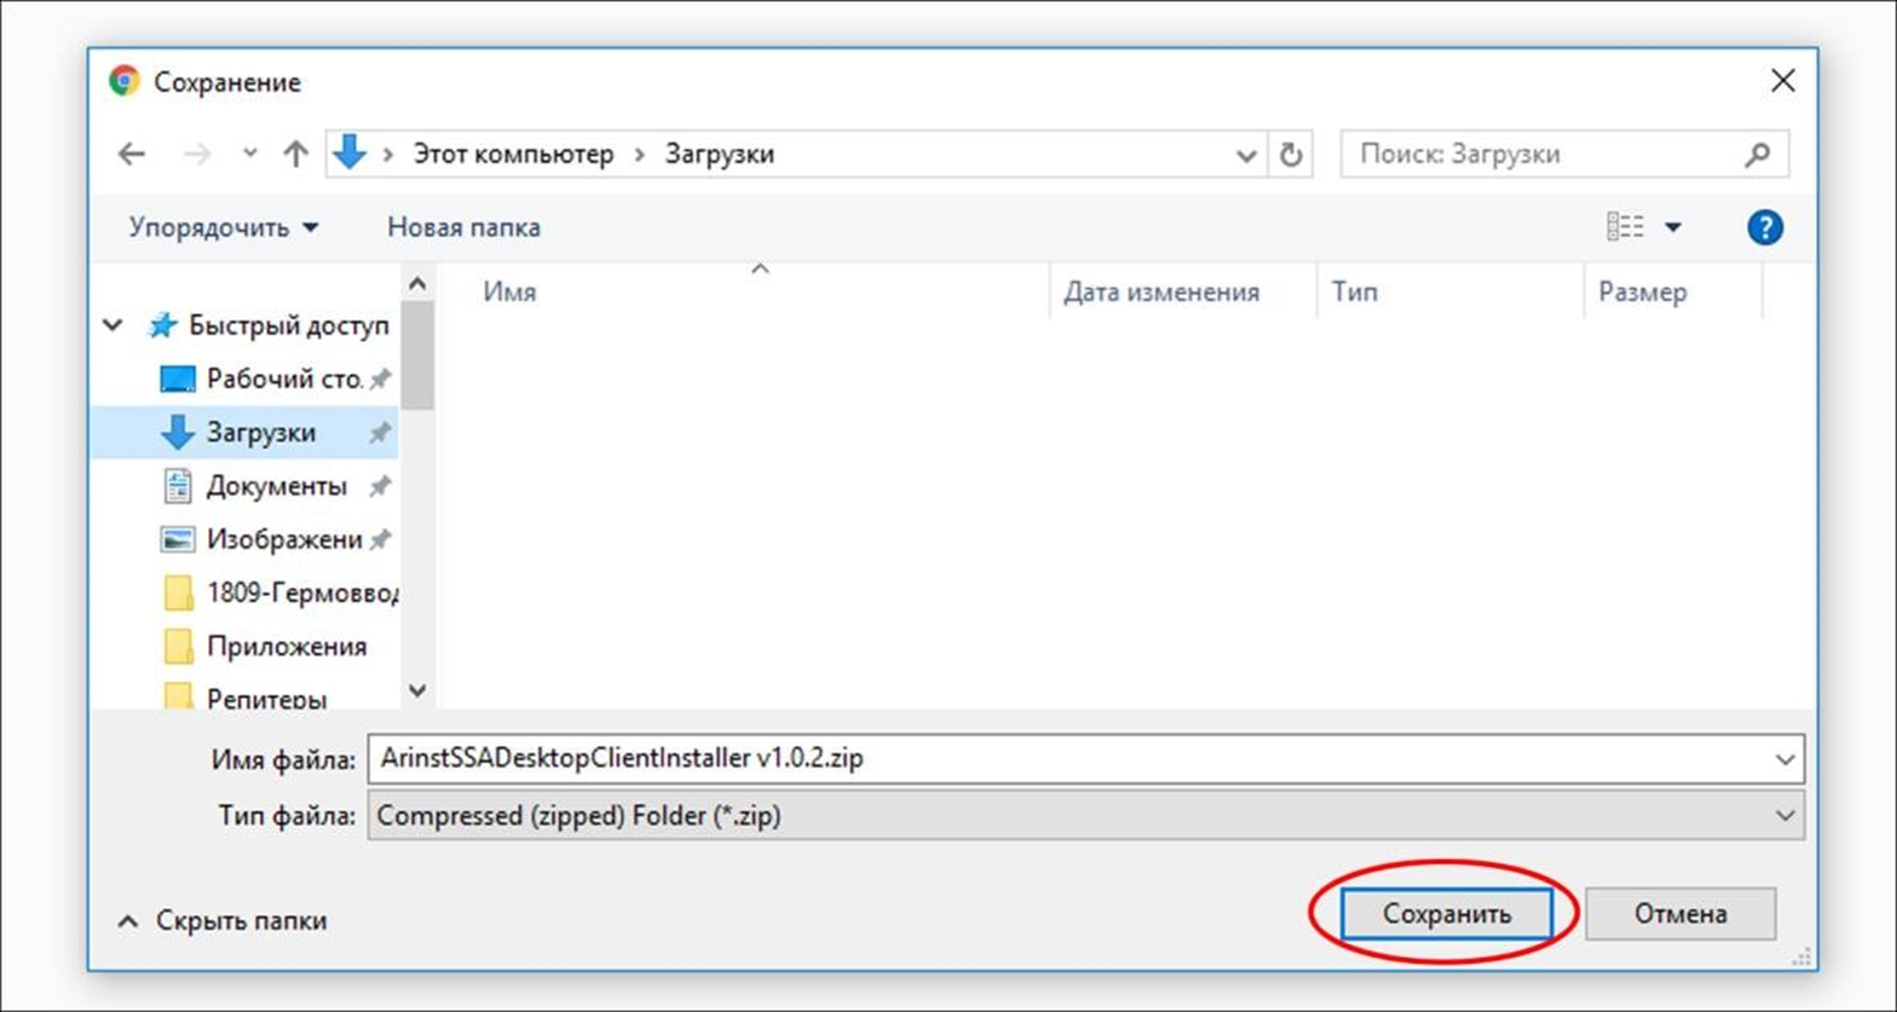Click the pin icon next to Документы
This screenshot has width=1897, height=1012.
click(380, 487)
